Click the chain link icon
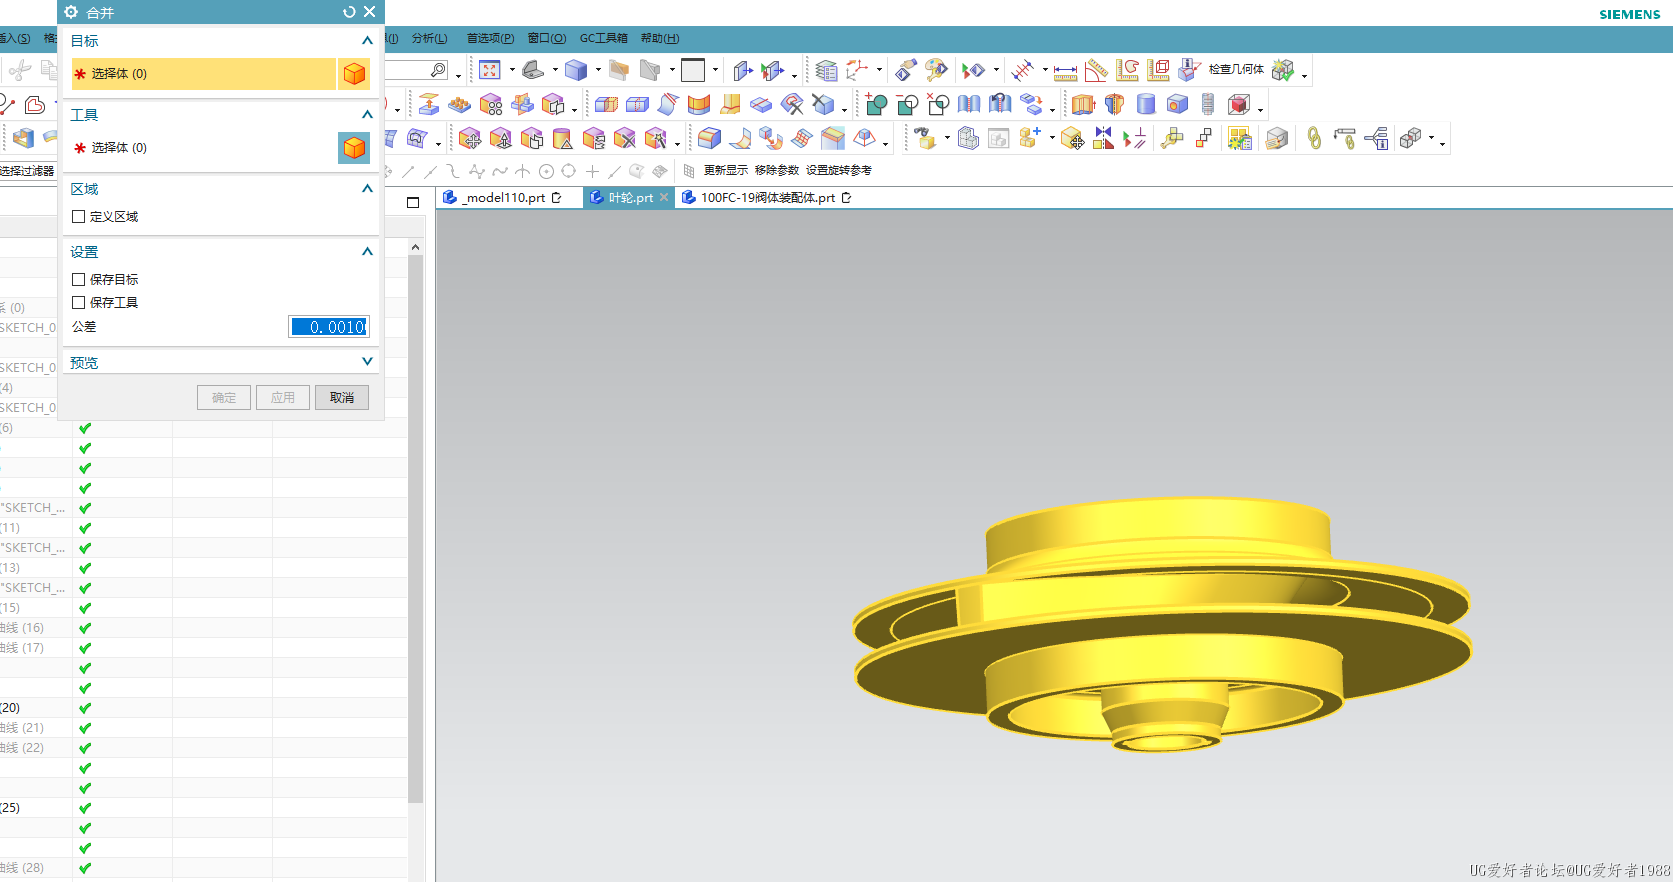This screenshot has height=882, width=1673. coord(1314,138)
